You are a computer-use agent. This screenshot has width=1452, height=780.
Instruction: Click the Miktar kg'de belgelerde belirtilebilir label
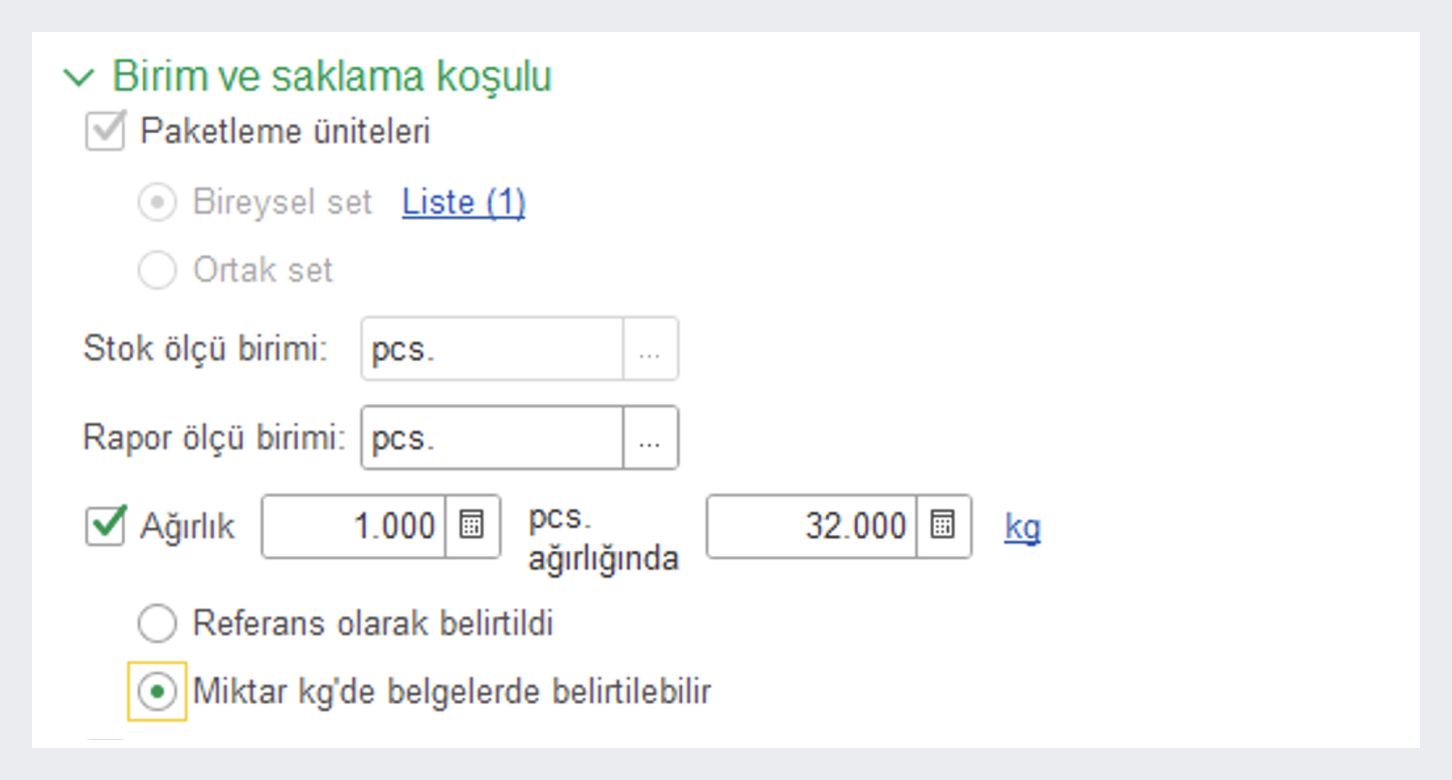tap(451, 692)
